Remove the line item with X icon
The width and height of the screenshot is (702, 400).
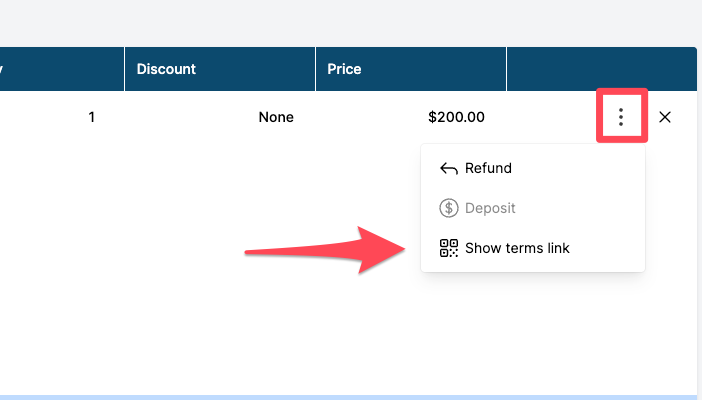pos(665,117)
